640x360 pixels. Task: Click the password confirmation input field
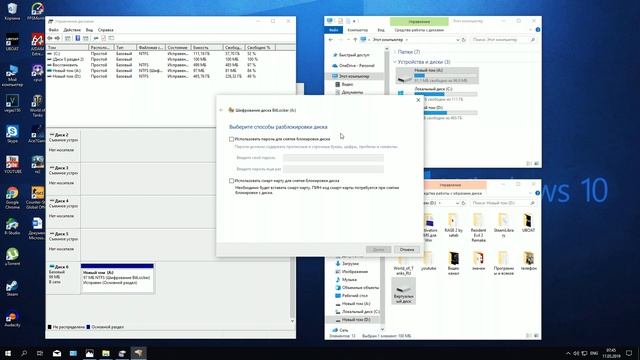tap(333, 169)
